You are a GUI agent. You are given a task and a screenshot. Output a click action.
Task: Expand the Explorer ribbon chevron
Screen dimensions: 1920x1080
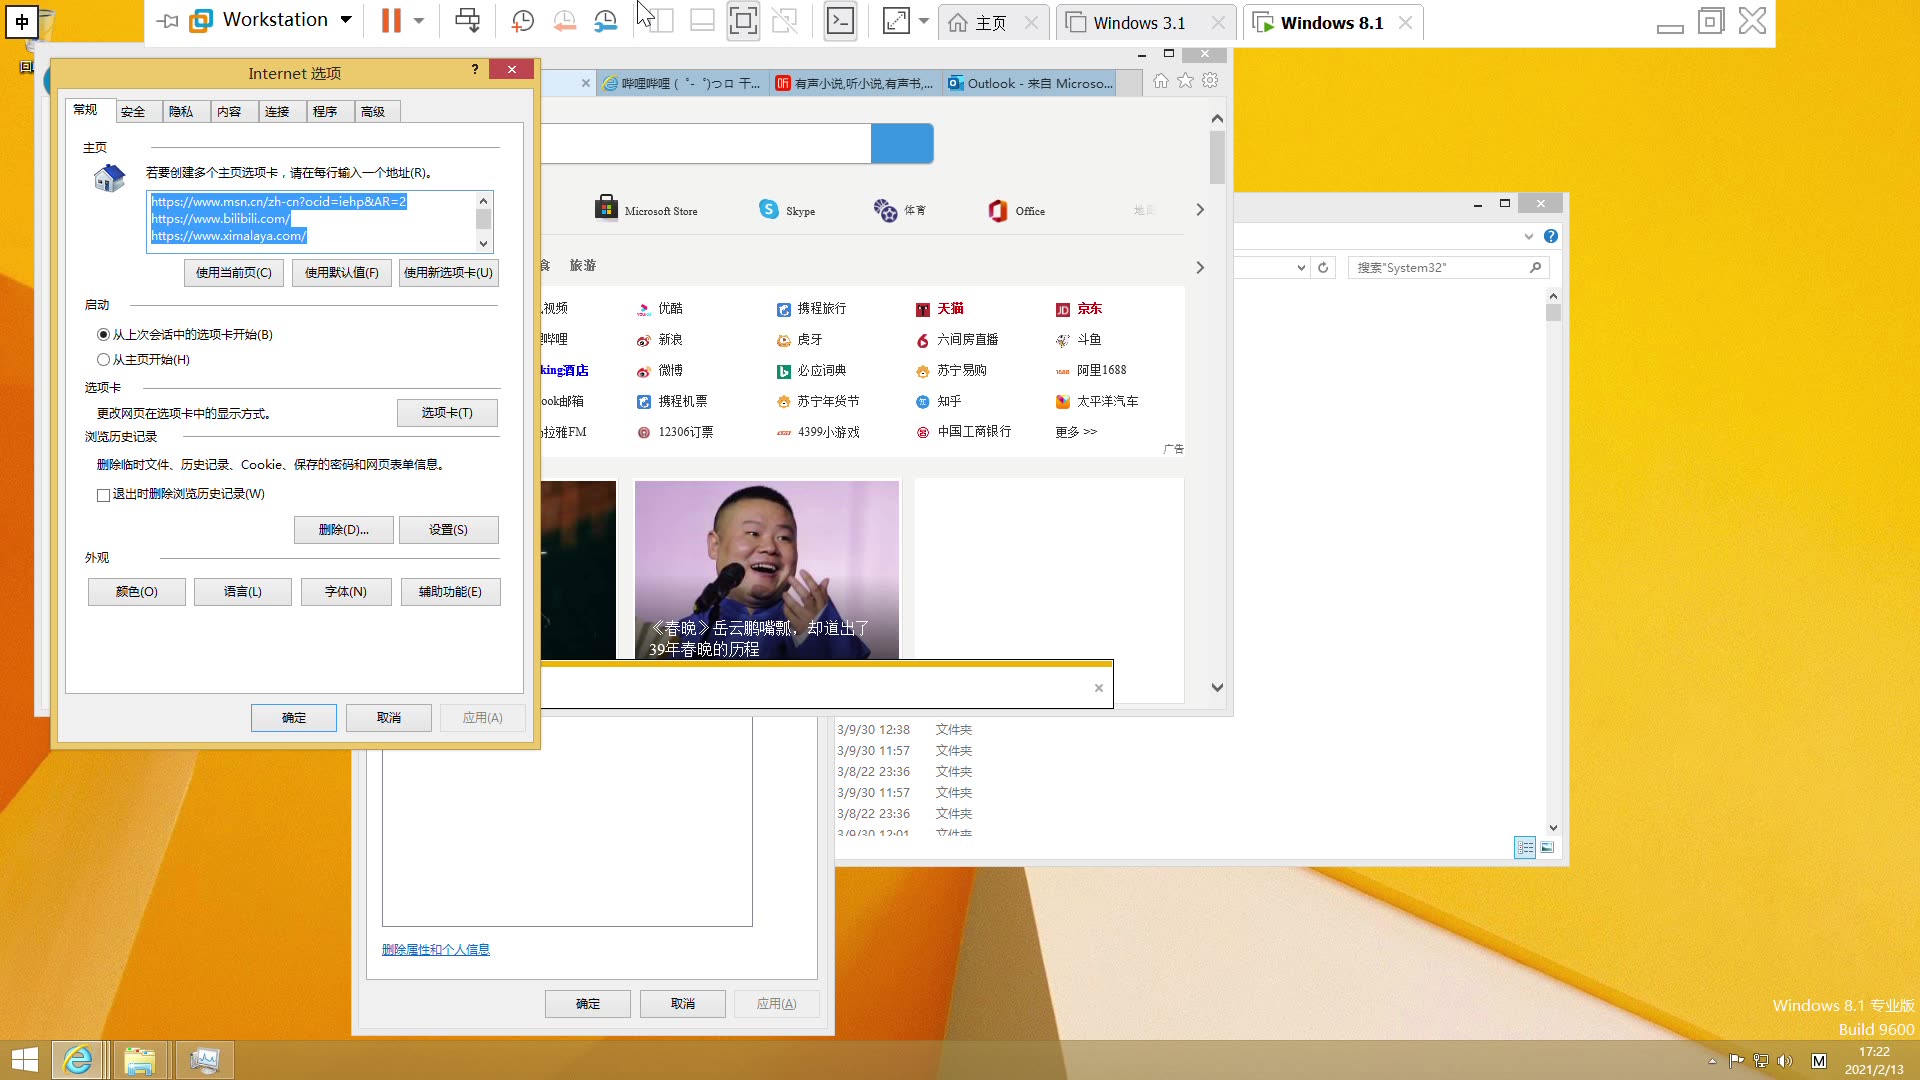tap(1528, 236)
